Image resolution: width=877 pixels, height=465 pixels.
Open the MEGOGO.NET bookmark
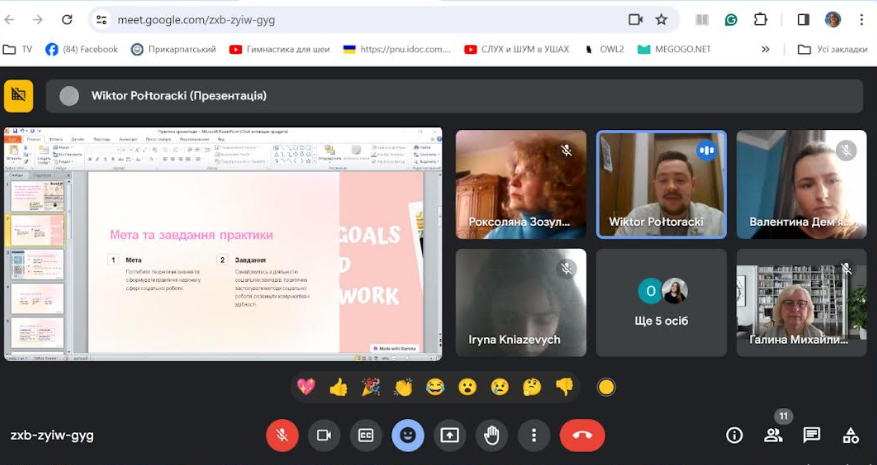tap(674, 49)
